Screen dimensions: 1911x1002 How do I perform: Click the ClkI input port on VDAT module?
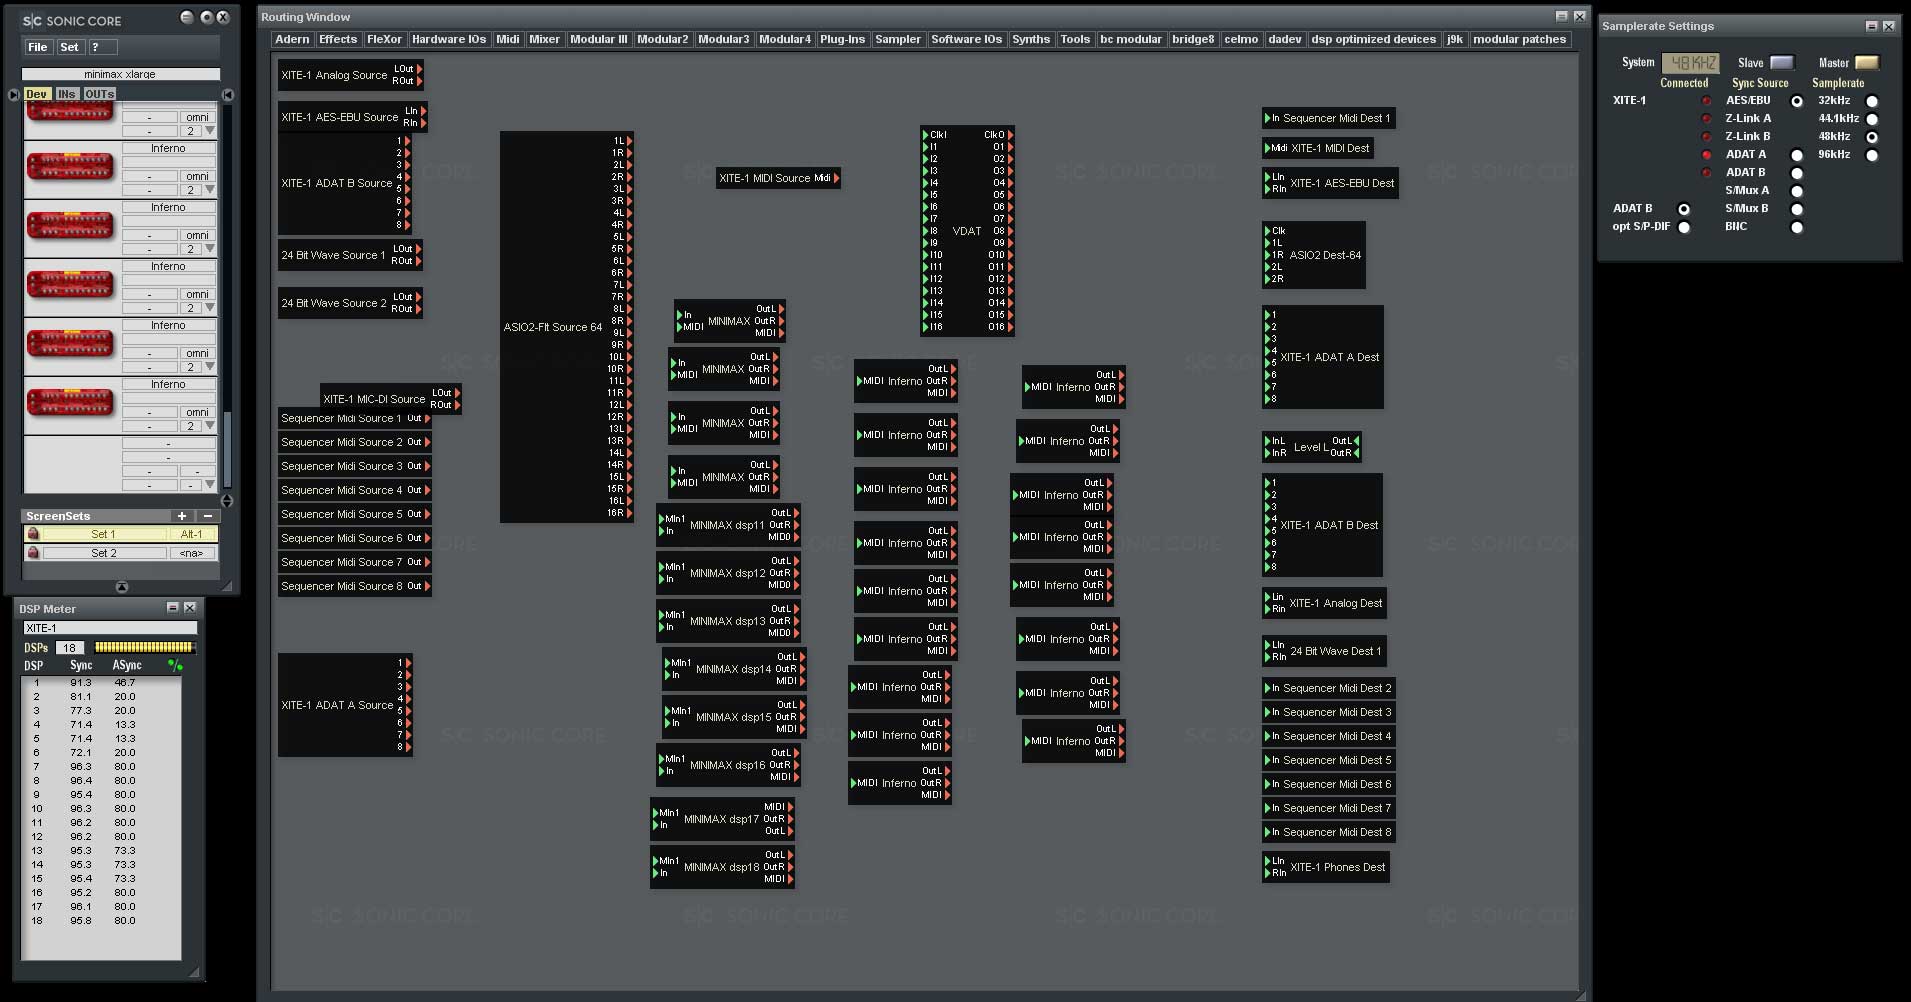pos(925,135)
